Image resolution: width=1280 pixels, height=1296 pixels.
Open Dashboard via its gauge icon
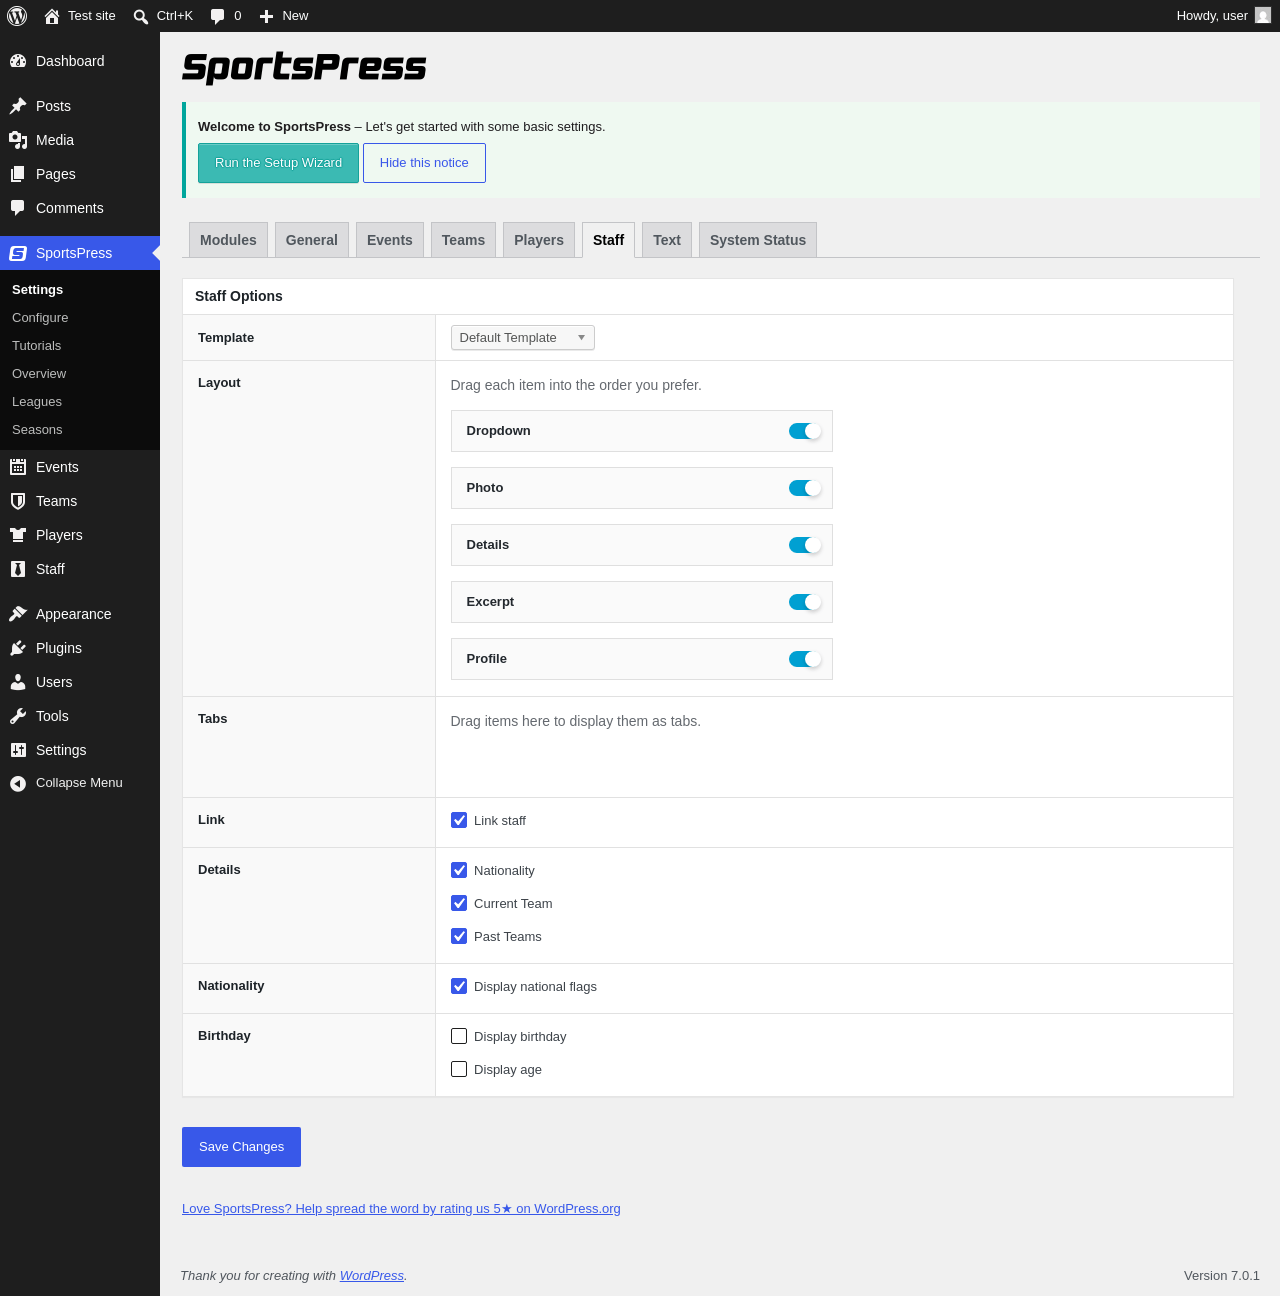tap(18, 61)
